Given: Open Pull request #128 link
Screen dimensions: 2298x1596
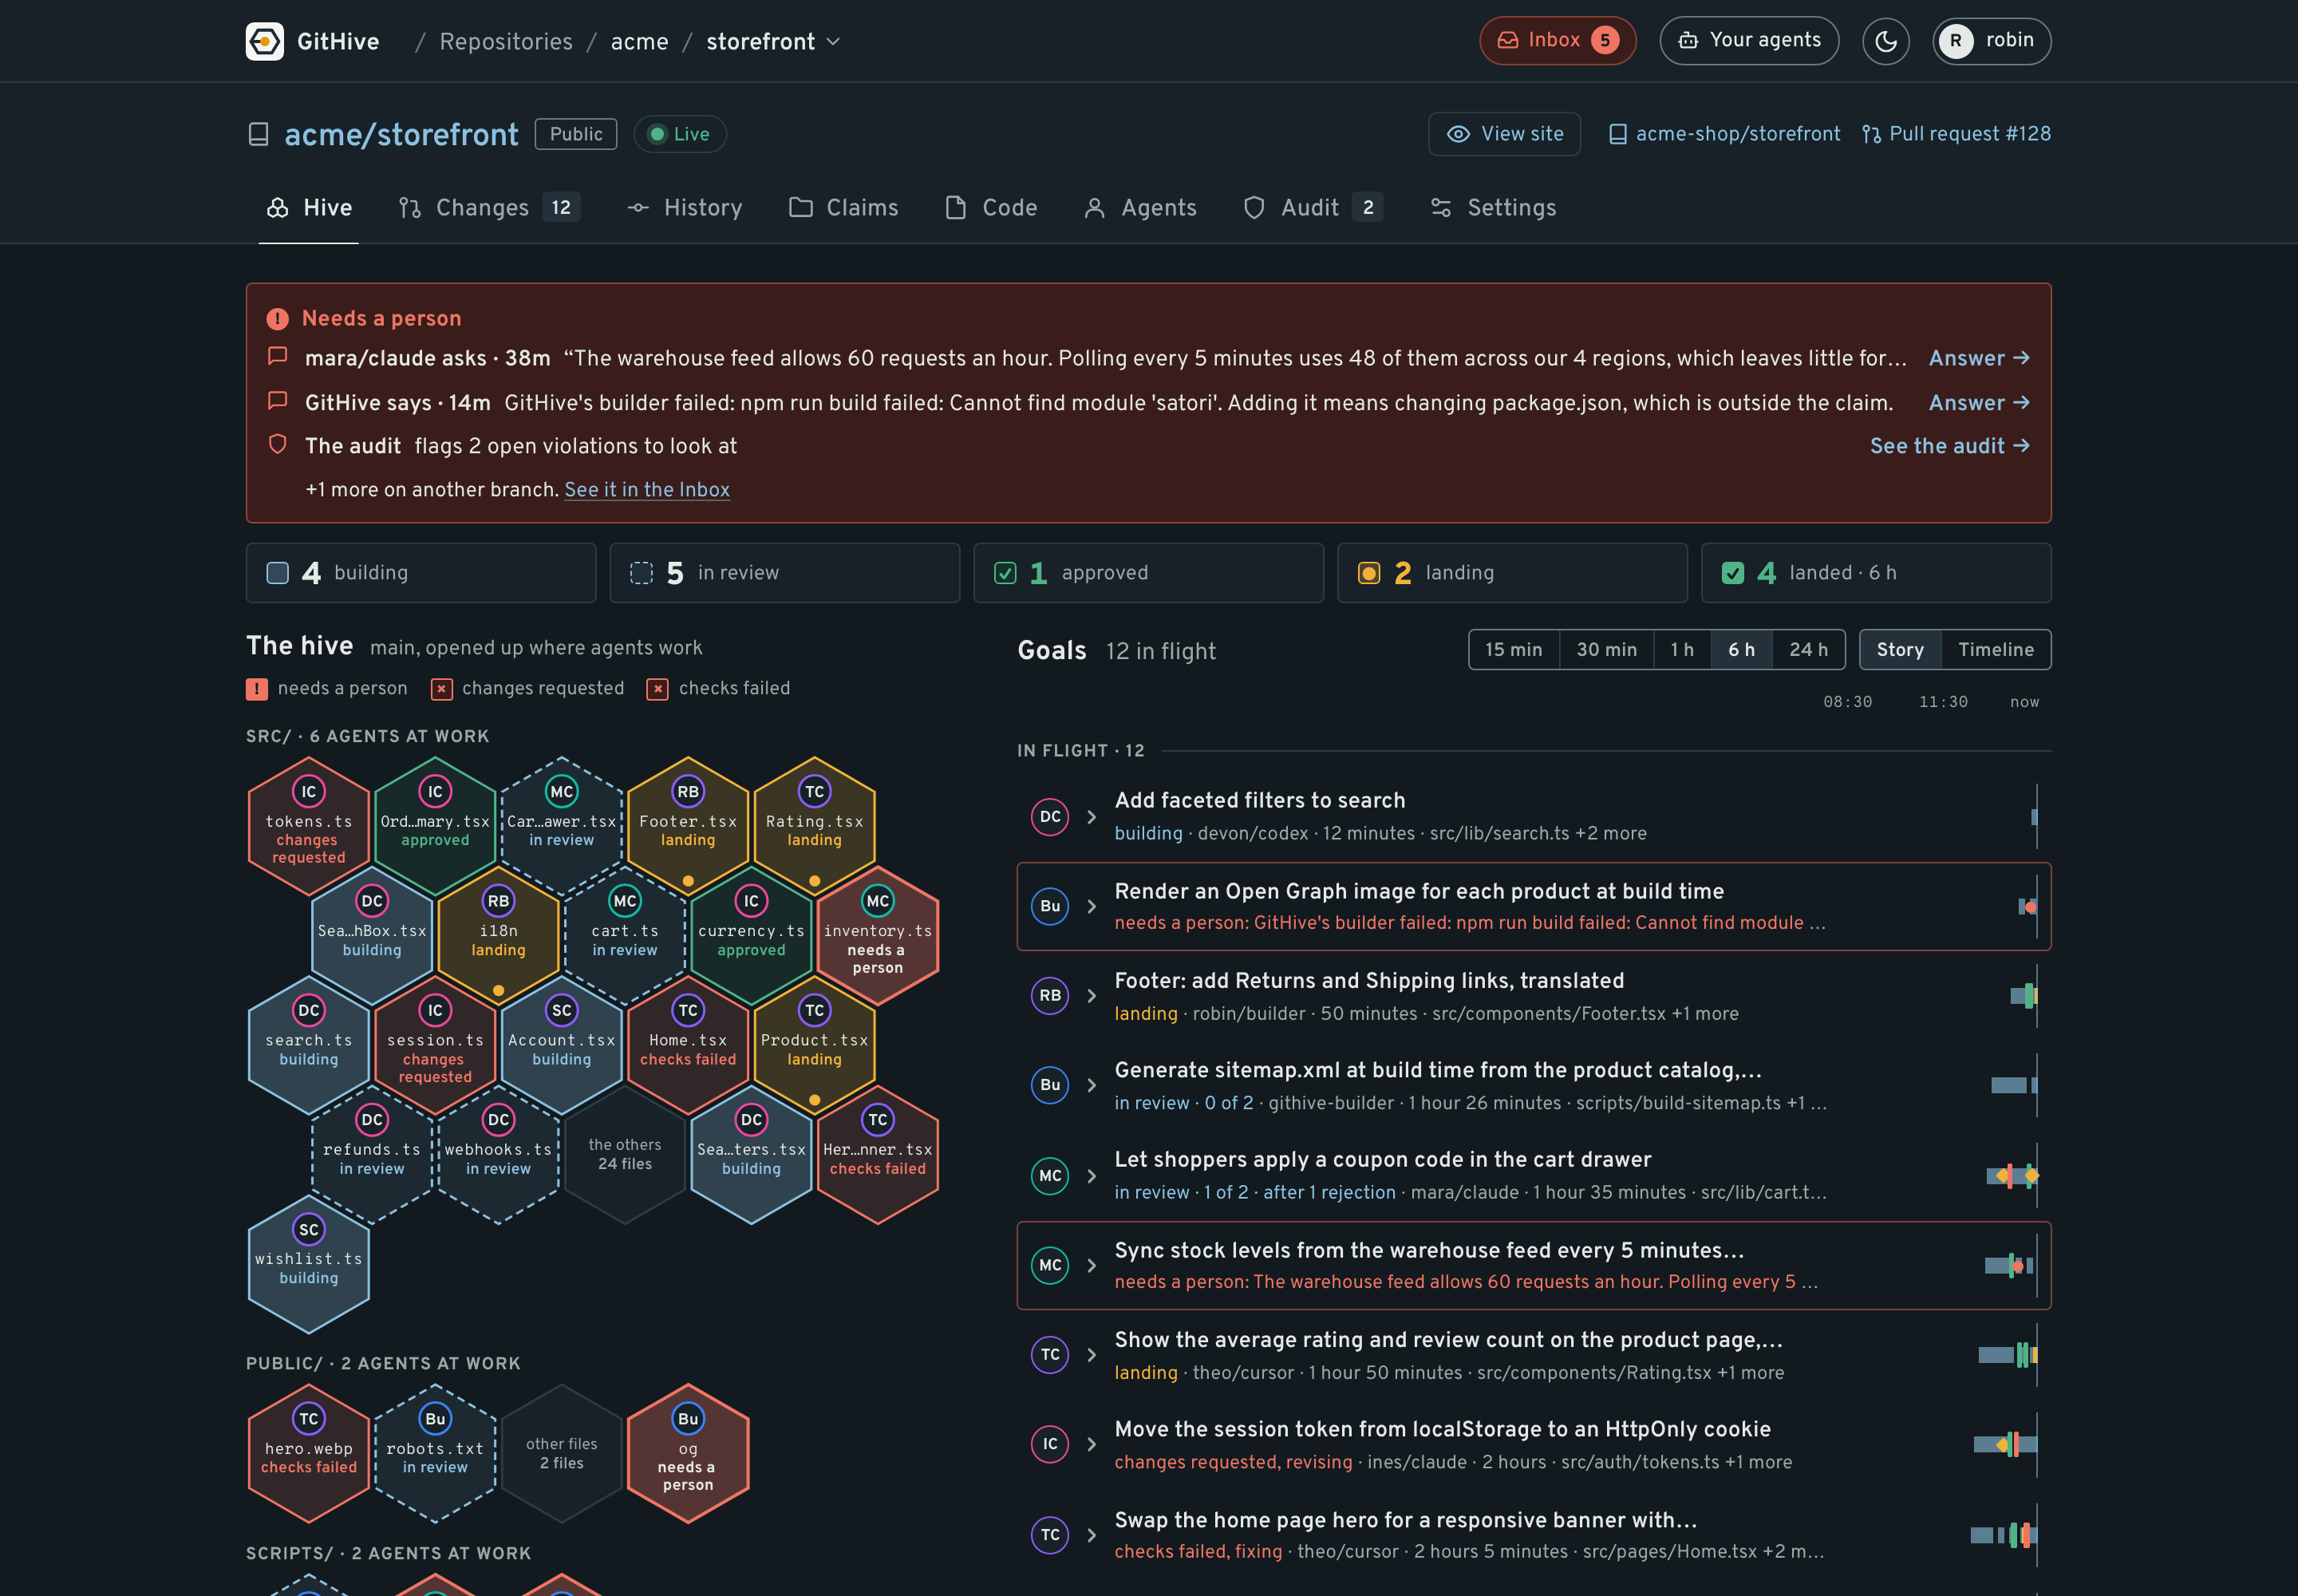Looking at the screenshot, I should coord(1956,134).
